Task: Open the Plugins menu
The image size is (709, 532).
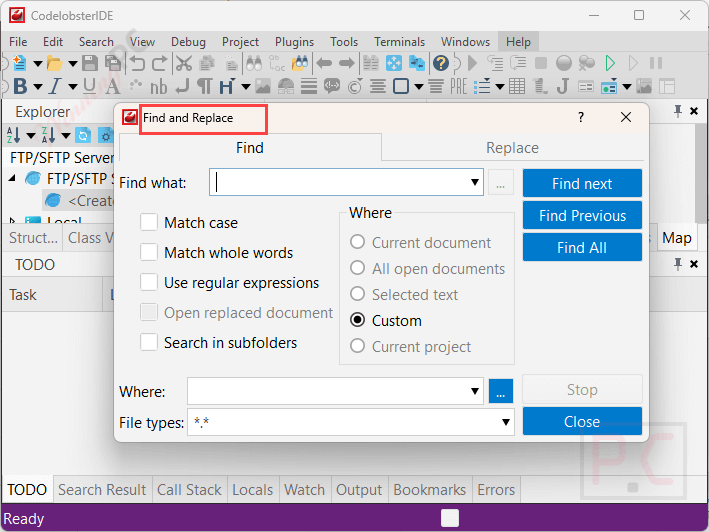Action: click(x=294, y=42)
